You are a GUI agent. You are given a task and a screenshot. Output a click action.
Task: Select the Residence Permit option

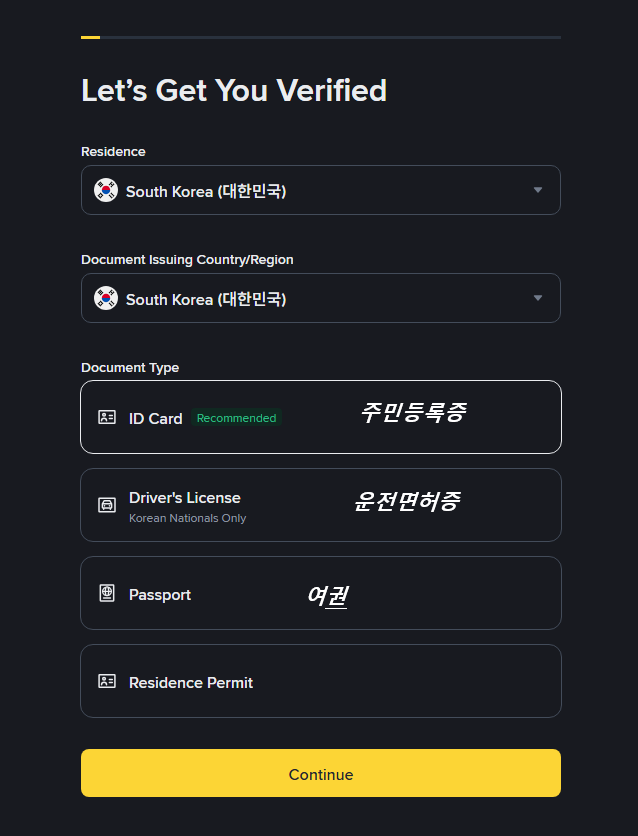click(191, 682)
